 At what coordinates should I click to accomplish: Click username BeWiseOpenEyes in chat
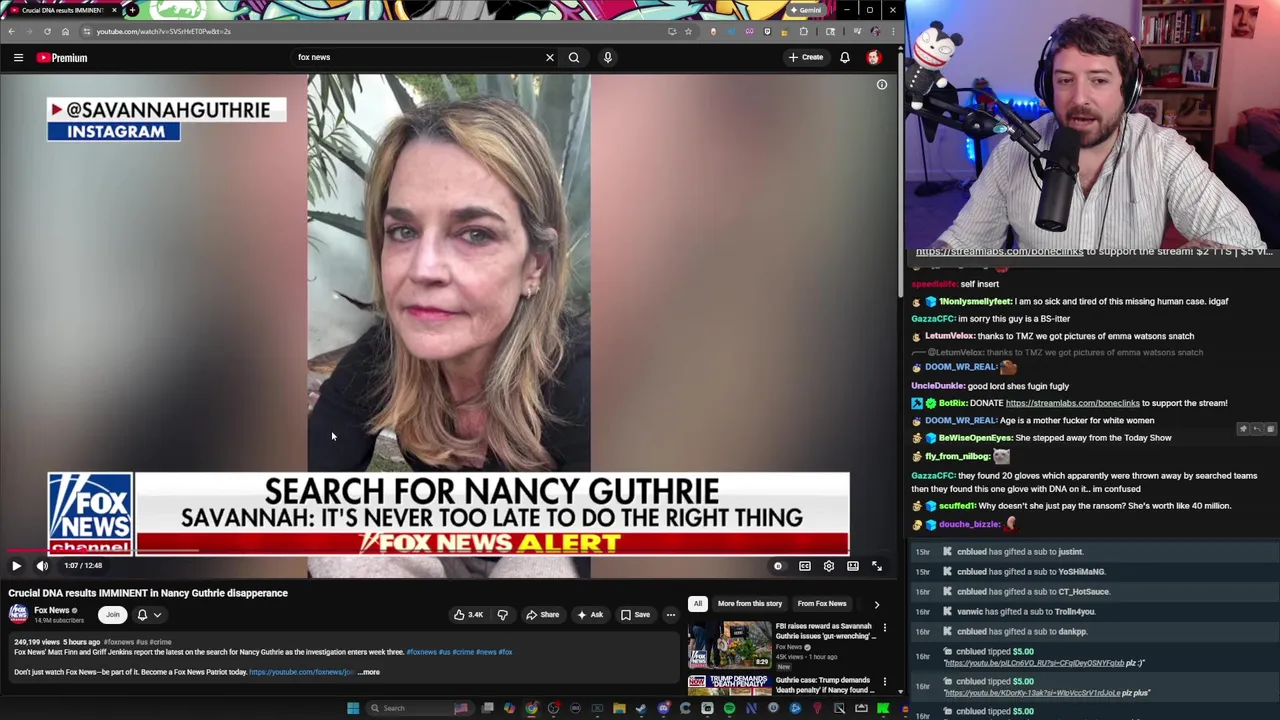[976, 438]
